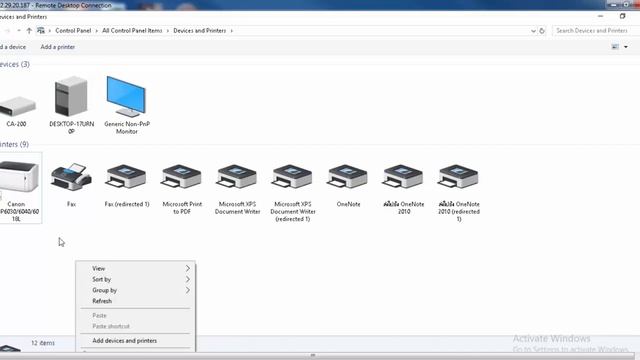Click the Up arrow navigation button
Image resolution: width=640 pixels, height=360 pixels.
pos(29,31)
